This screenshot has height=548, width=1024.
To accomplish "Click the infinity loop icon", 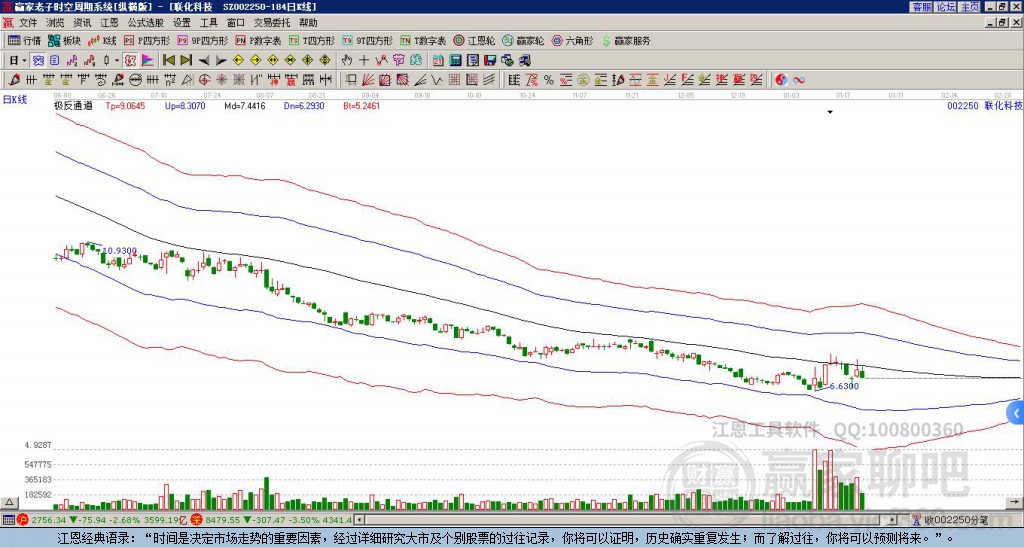I will click(799, 80).
